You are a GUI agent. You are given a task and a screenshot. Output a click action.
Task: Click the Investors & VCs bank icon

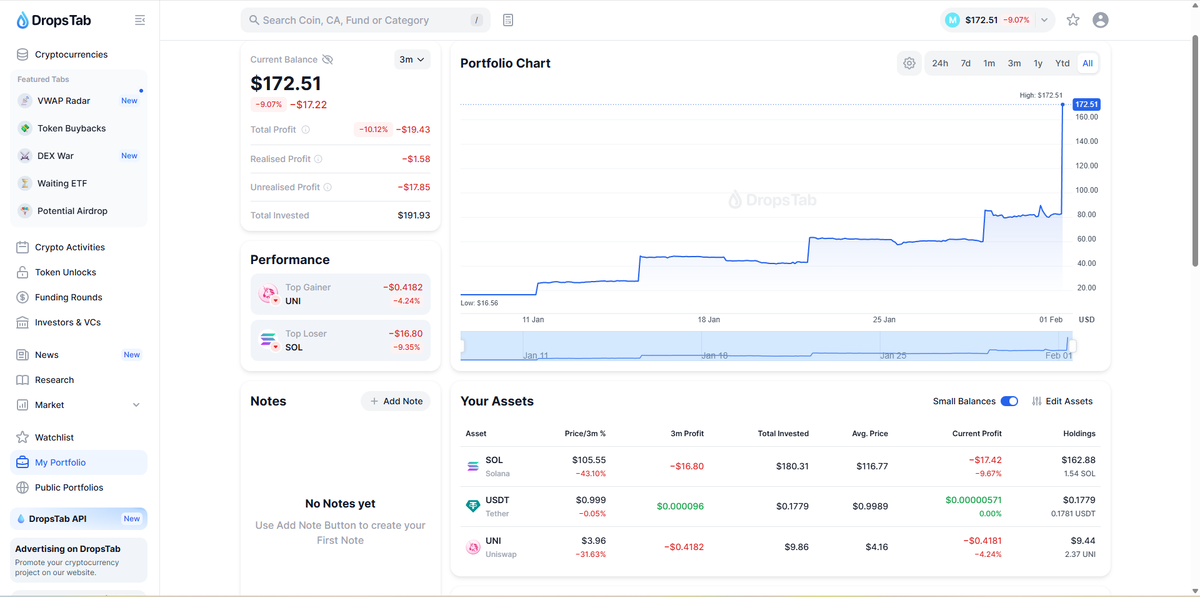[x=22, y=322]
